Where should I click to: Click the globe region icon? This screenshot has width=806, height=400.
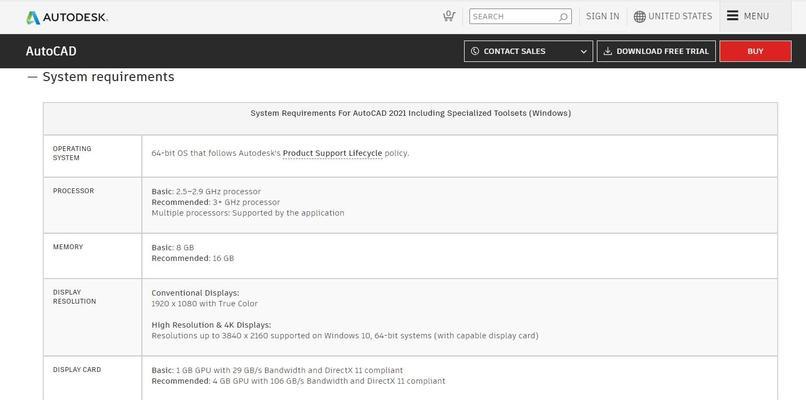pyautogui.click(x=639, y=16)
